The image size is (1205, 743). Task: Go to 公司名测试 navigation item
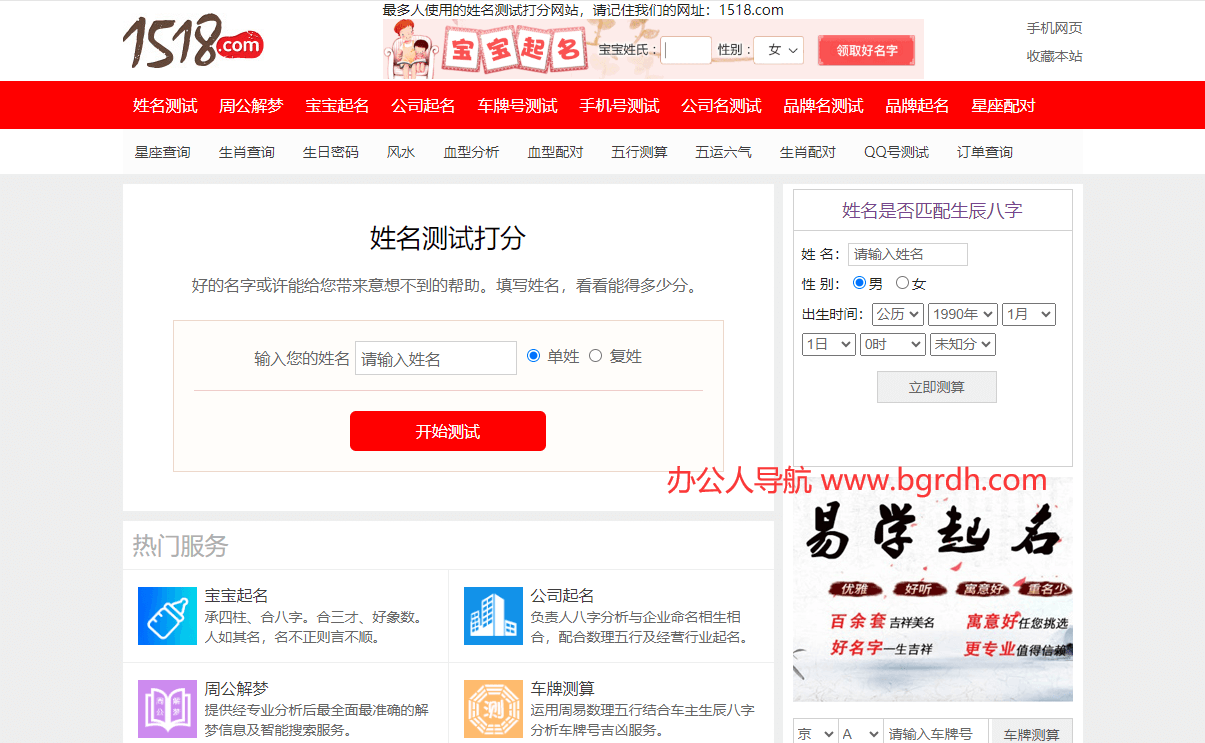pyautogui.click(x=721, y=106)
